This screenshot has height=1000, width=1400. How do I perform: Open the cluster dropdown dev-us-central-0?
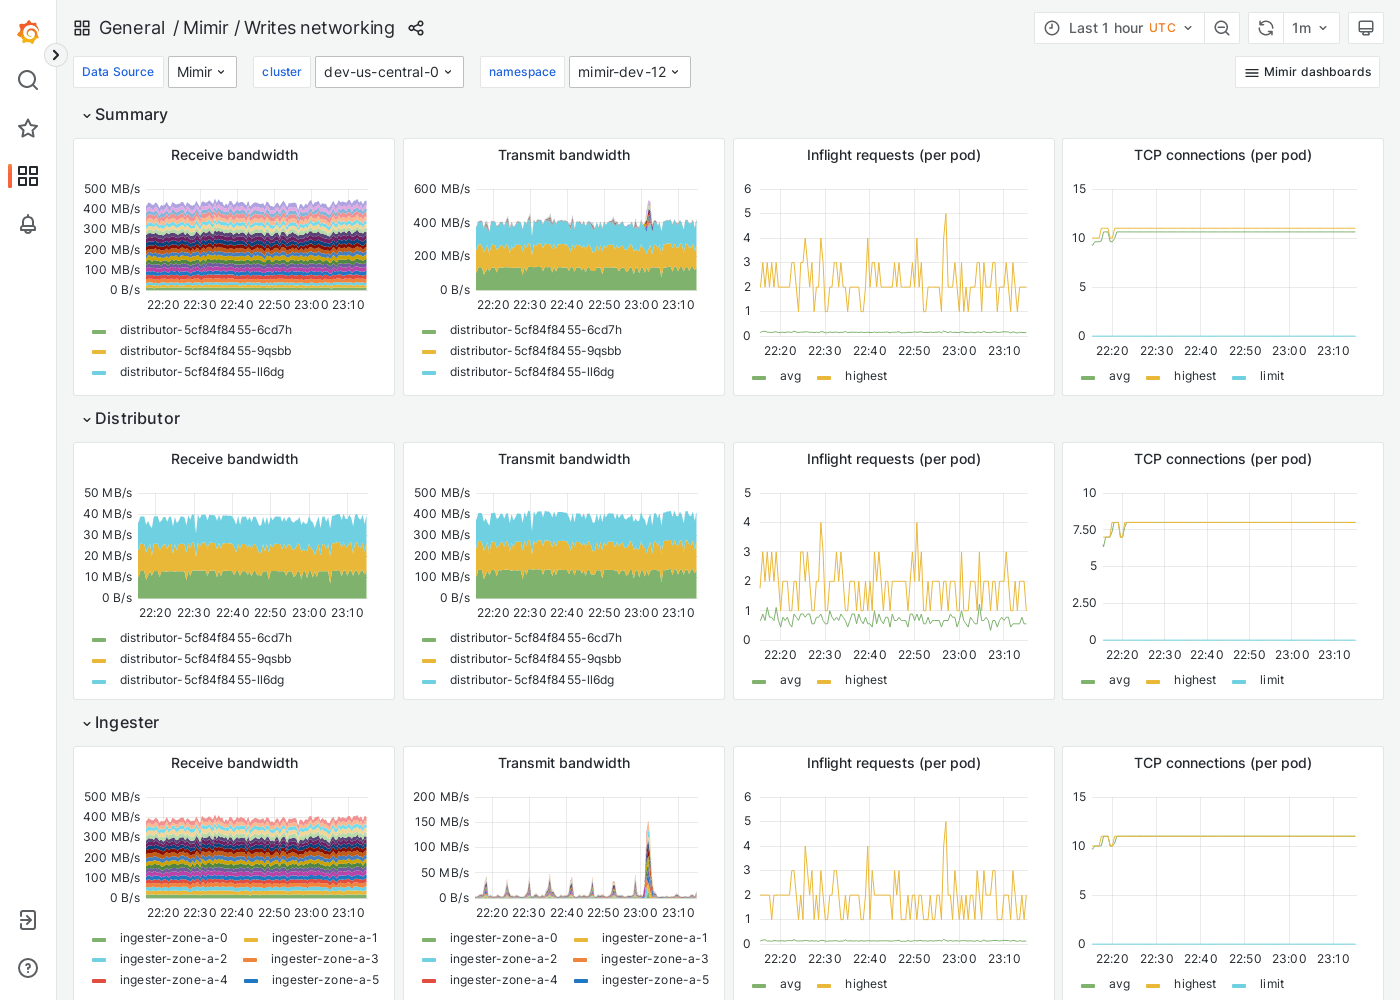click(389, 71)
